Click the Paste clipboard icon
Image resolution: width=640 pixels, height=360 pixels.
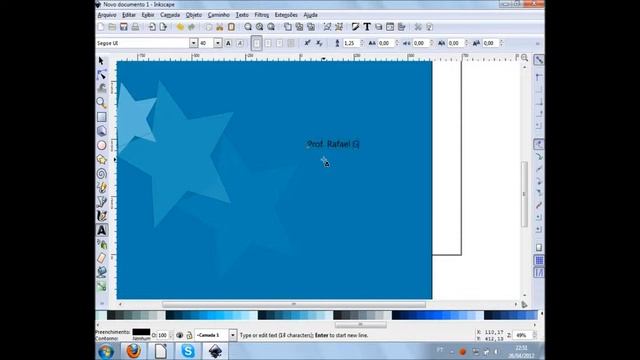pyautogui.click(x=231, y=27)
